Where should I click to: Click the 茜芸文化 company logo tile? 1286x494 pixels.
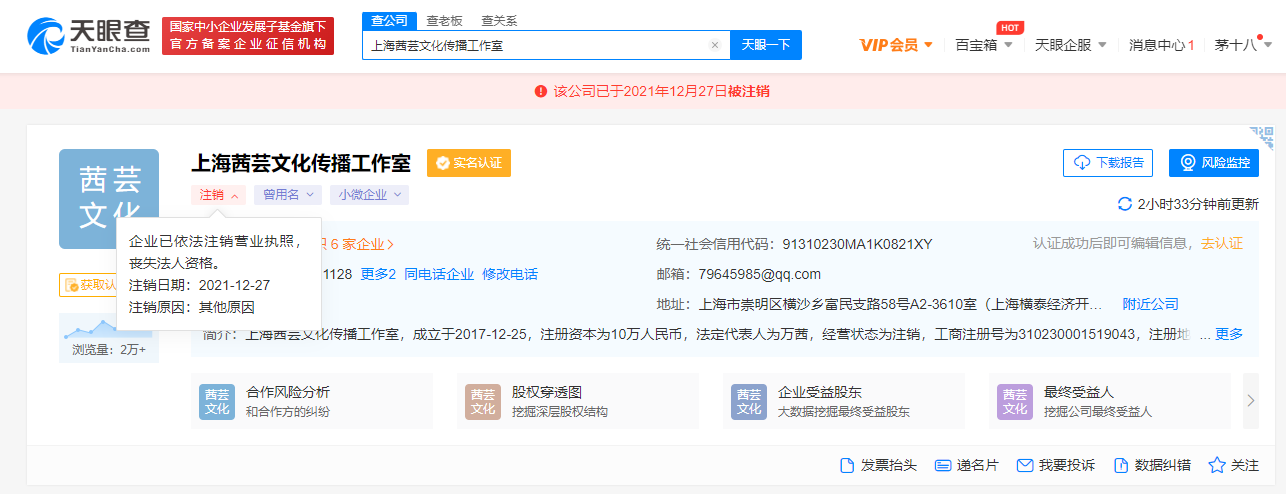(109, 198)
